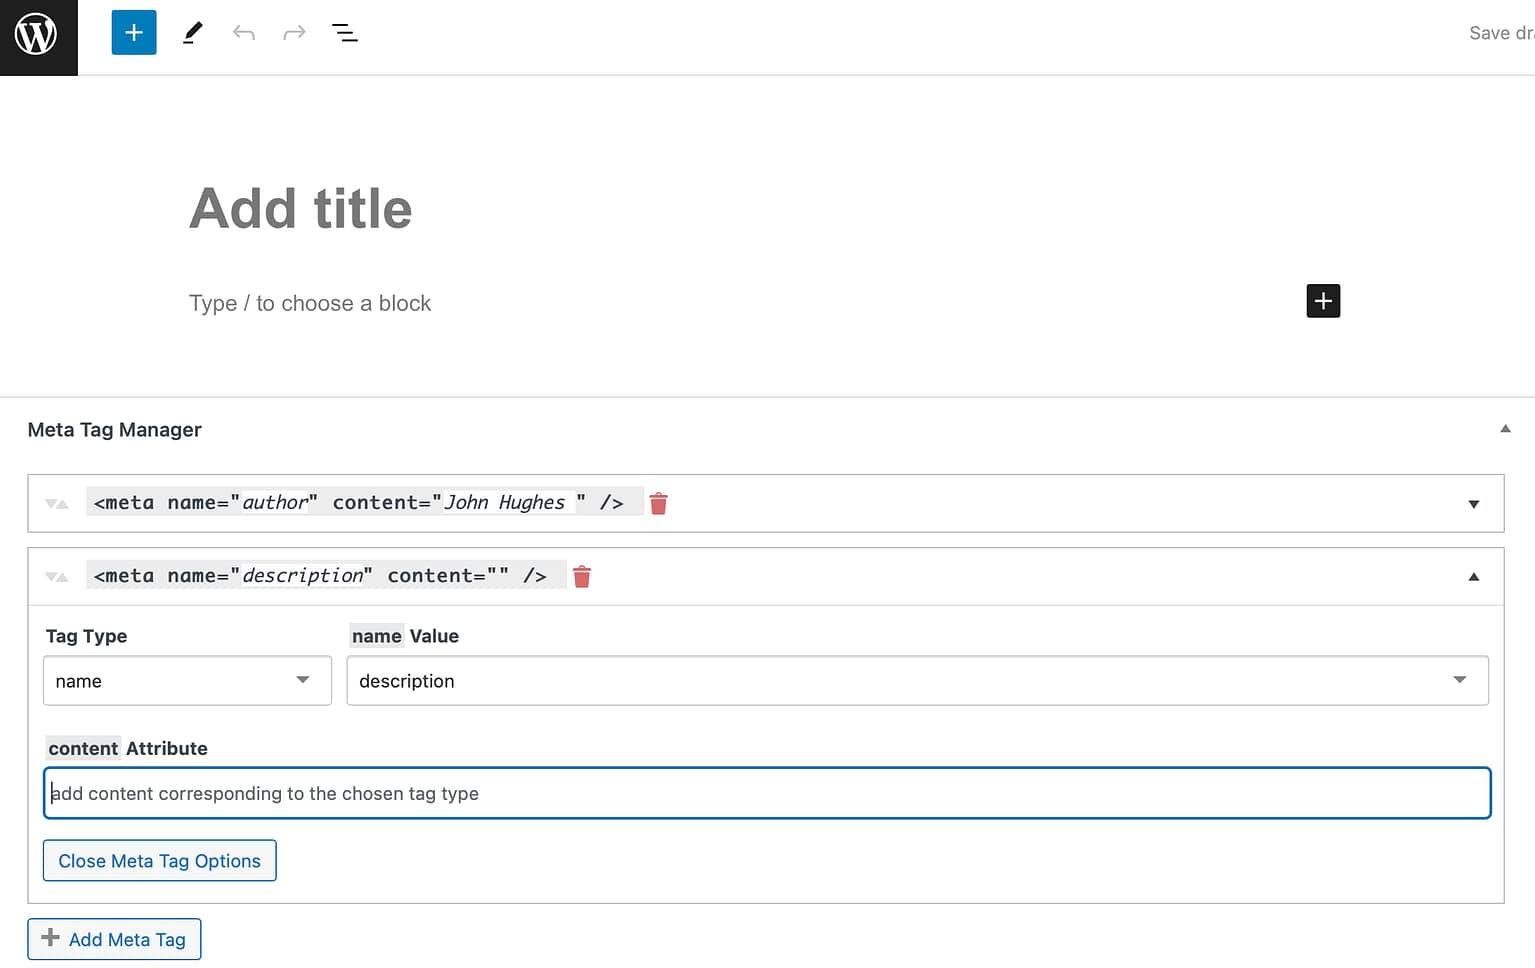Redo the last action
The image size is (1535, 968).
294,32
